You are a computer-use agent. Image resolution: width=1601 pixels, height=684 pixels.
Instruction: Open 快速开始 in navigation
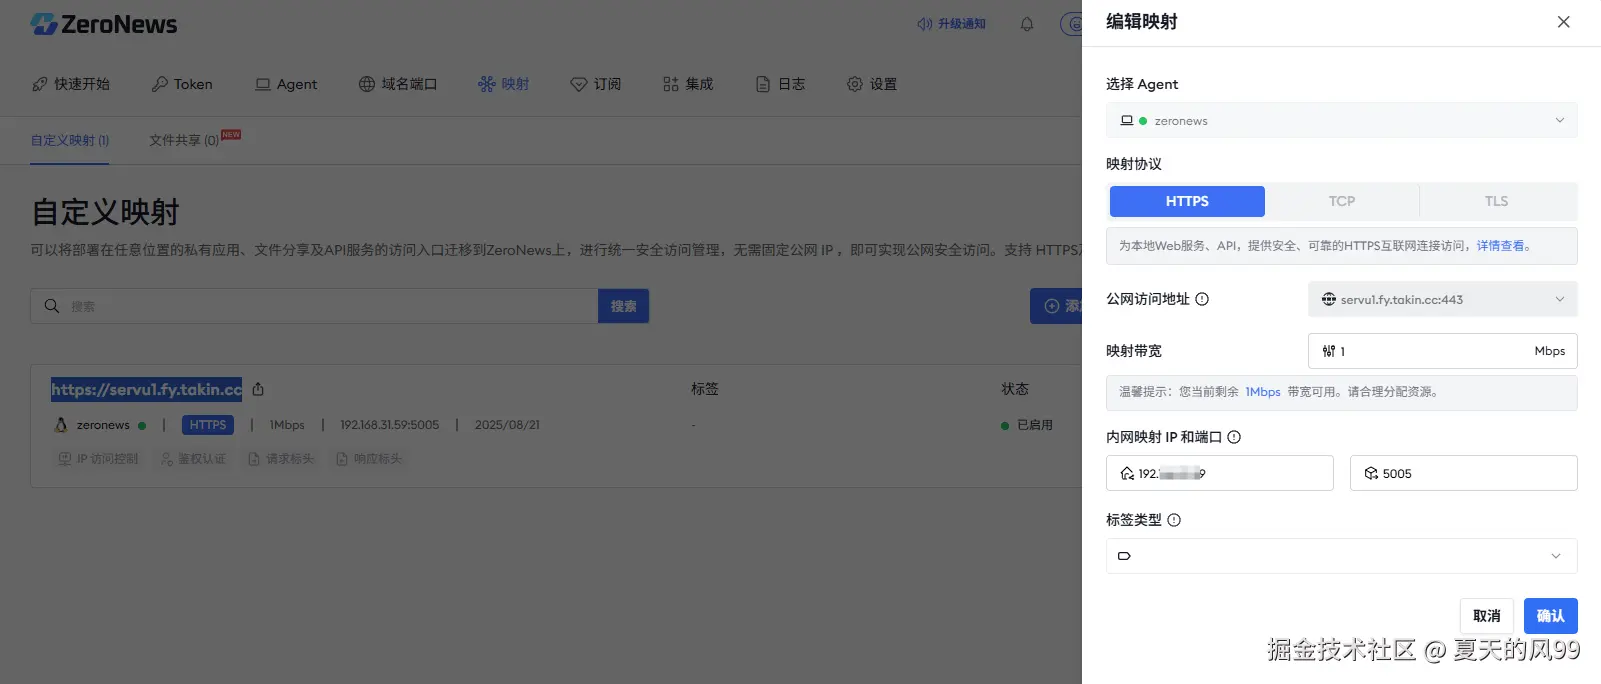point(71,84)
